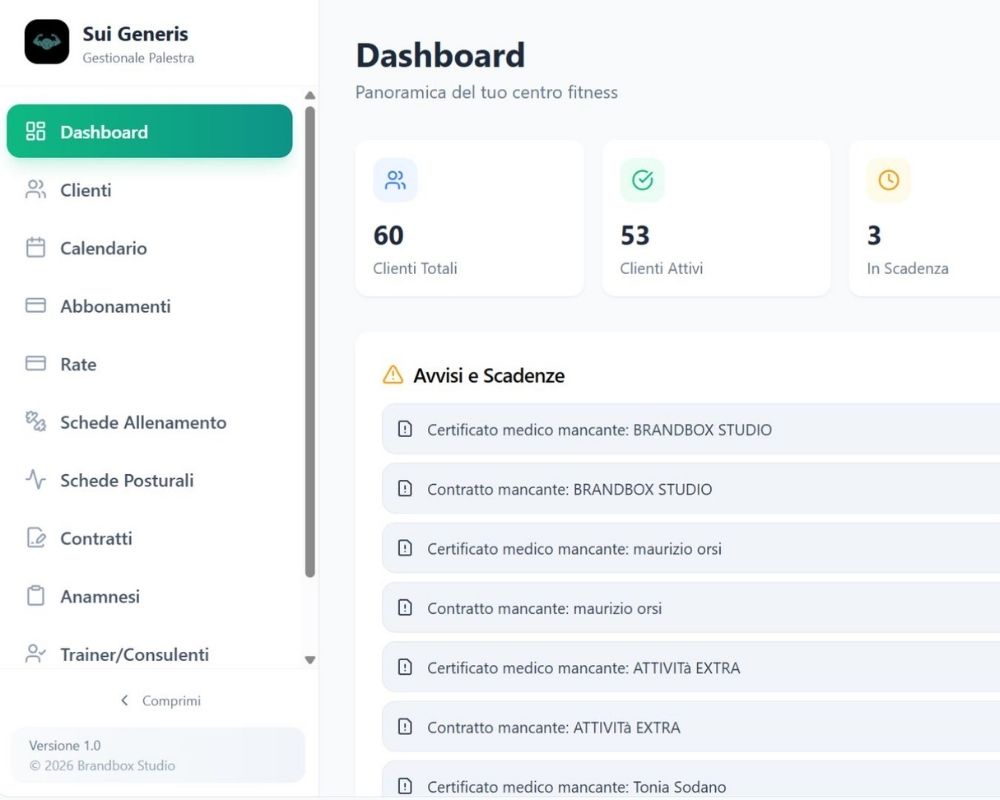Collapse the sidebar with Comprimi
Image resolution: width=1000 pixels, height=800 pixels.
click(x=160, y=700)
